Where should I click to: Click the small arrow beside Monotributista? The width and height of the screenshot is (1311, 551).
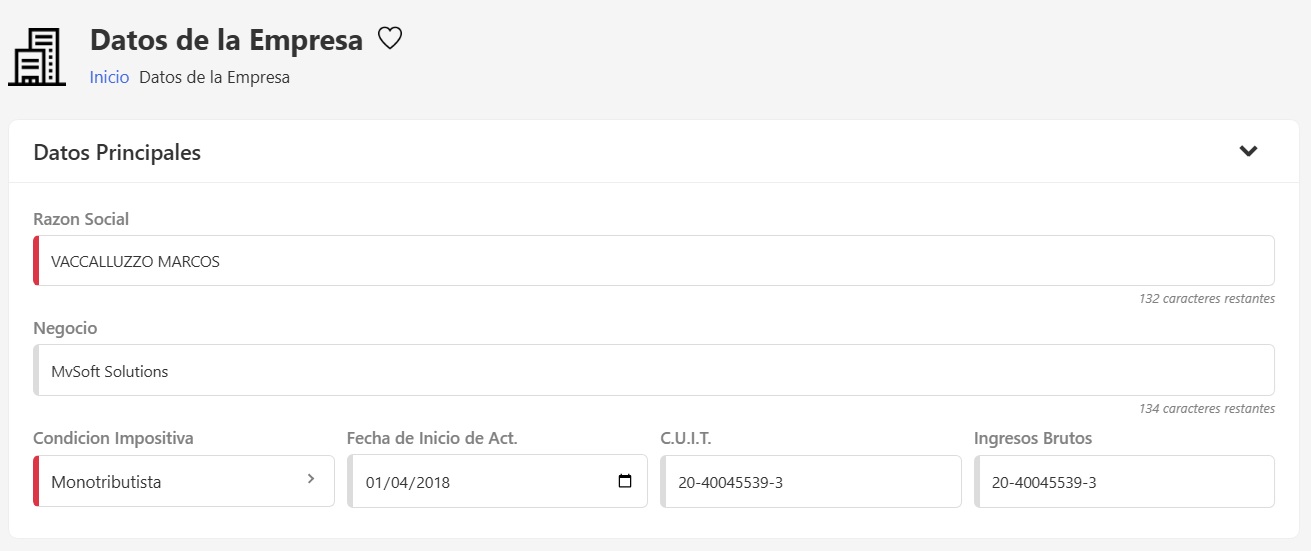tap(311, 479)
